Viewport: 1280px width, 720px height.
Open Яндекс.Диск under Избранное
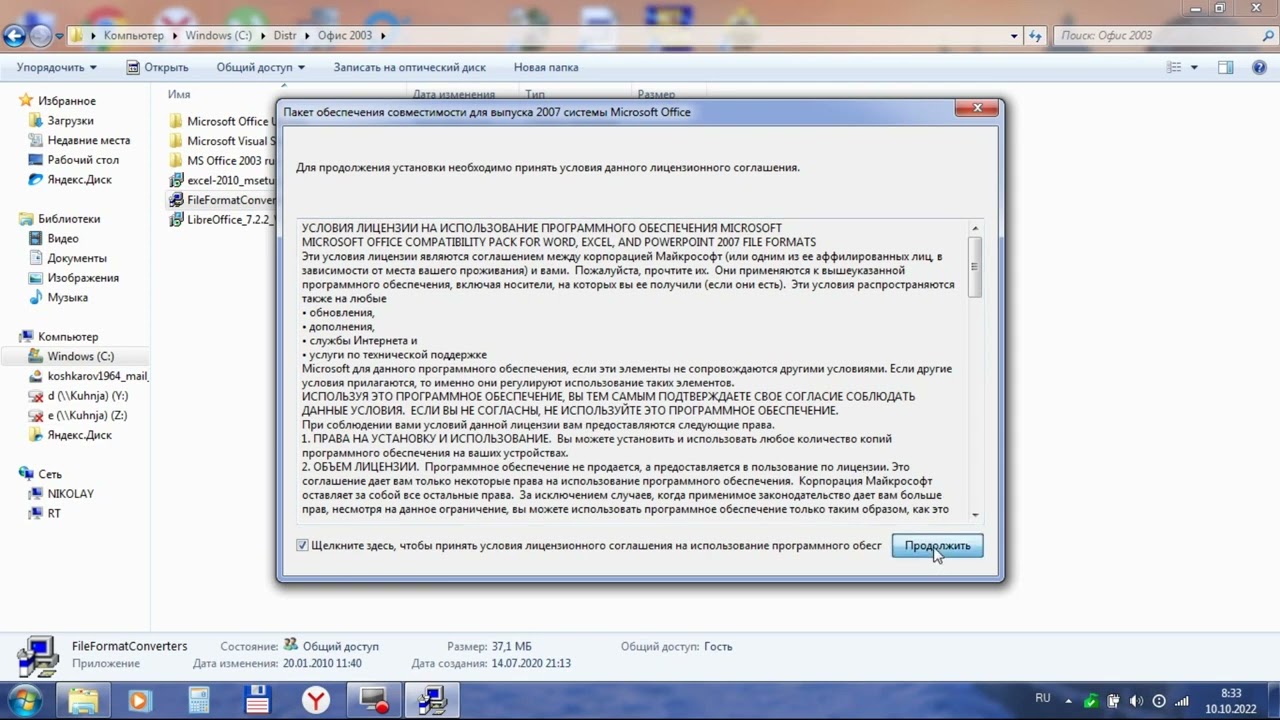point(80,180)
